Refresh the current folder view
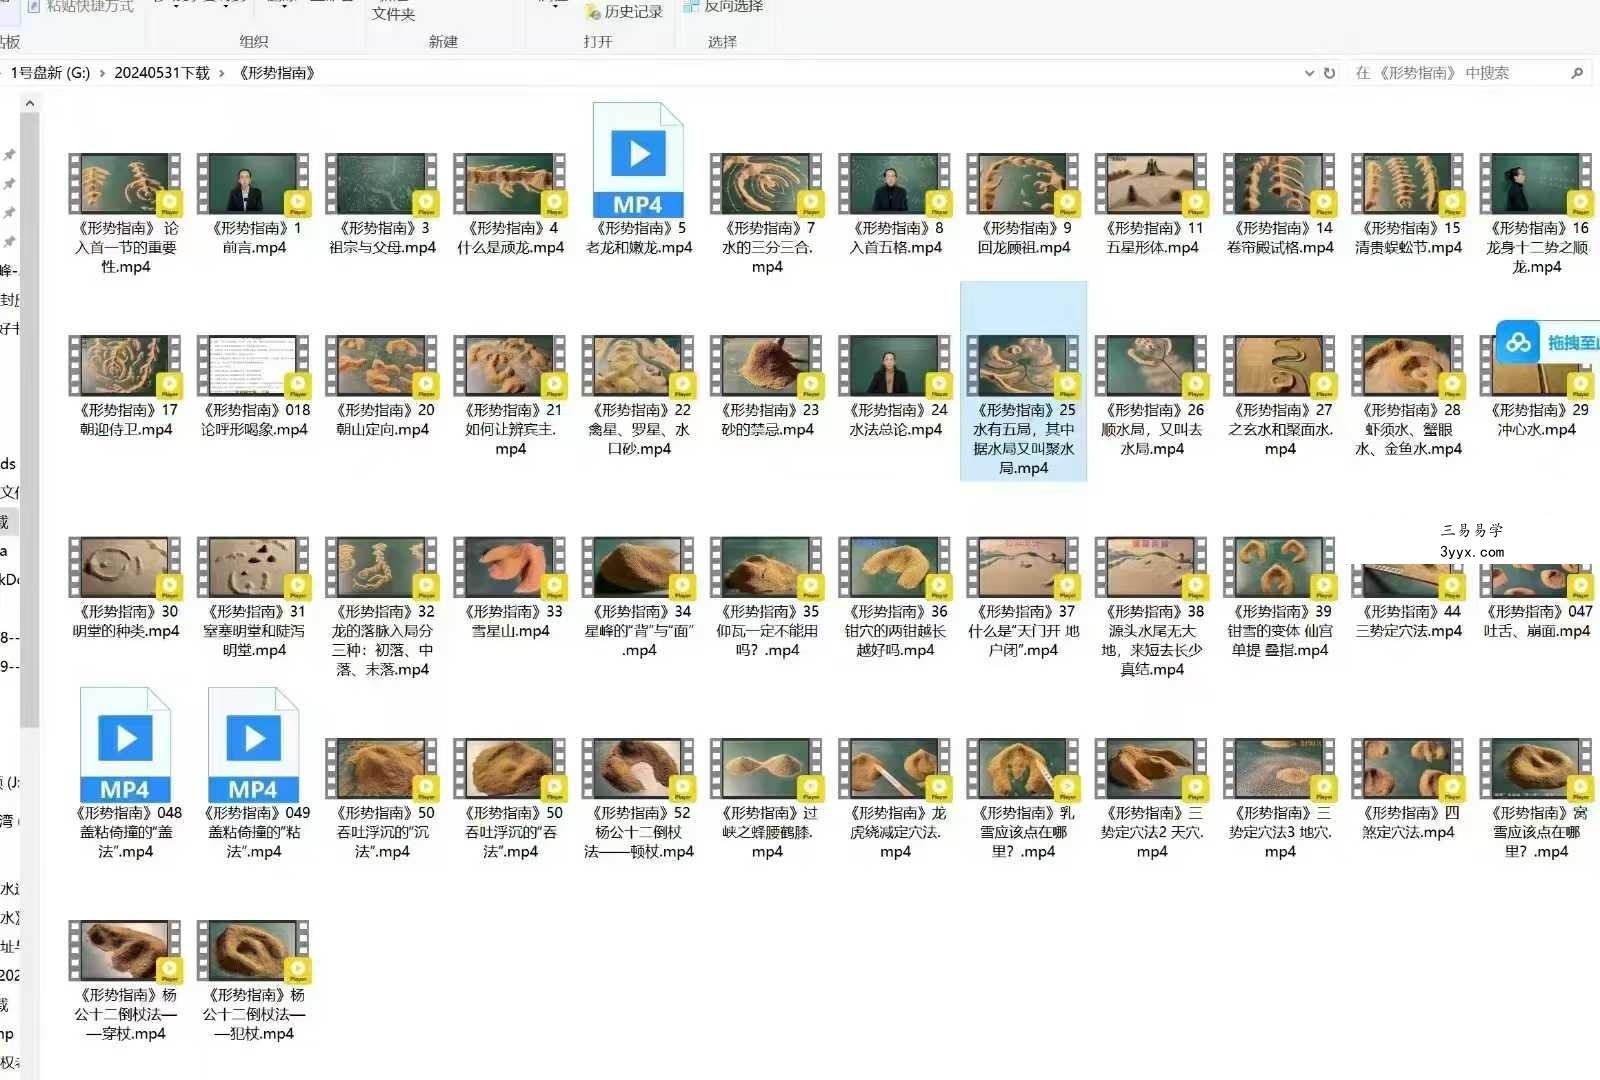 point(1329,73)
